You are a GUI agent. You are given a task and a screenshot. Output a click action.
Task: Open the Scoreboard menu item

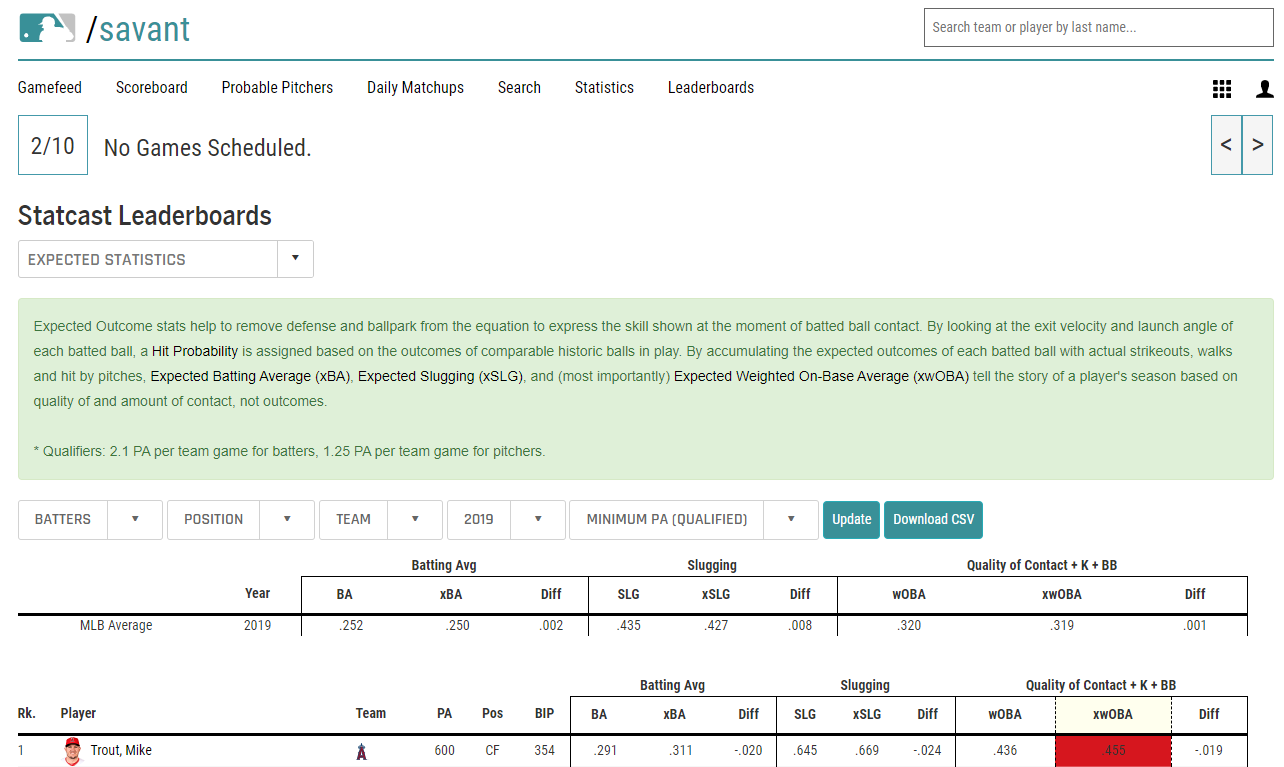coord(152,88)
